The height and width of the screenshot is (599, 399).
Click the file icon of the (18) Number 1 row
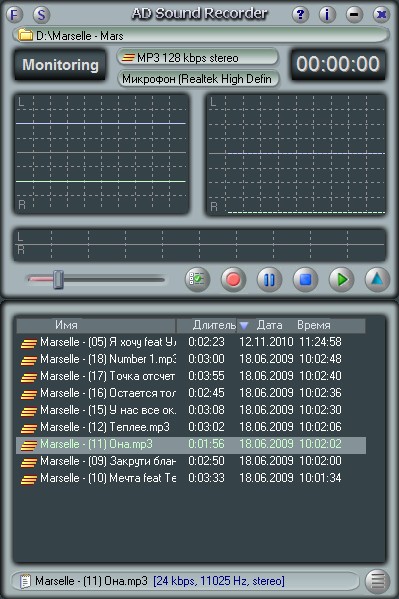[x=29, y=360]
